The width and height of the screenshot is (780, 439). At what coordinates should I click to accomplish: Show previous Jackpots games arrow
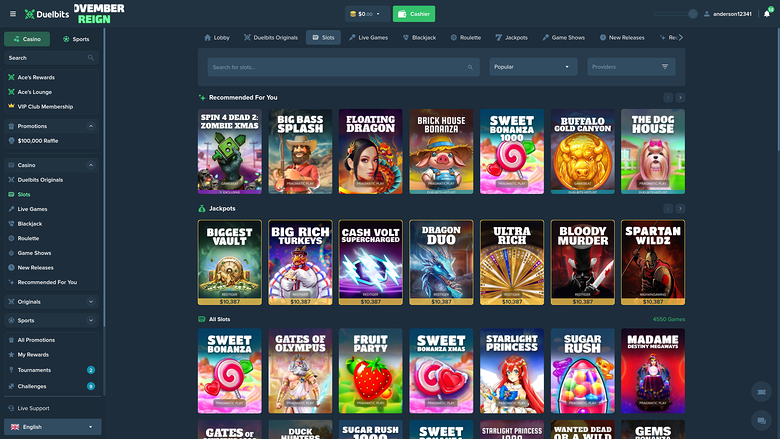668,208
